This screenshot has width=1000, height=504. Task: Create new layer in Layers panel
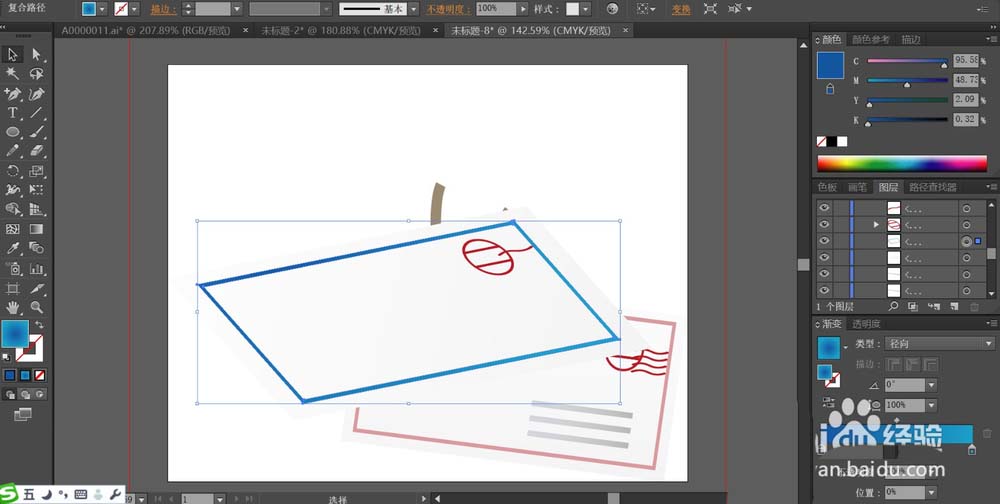coord(954,307)
